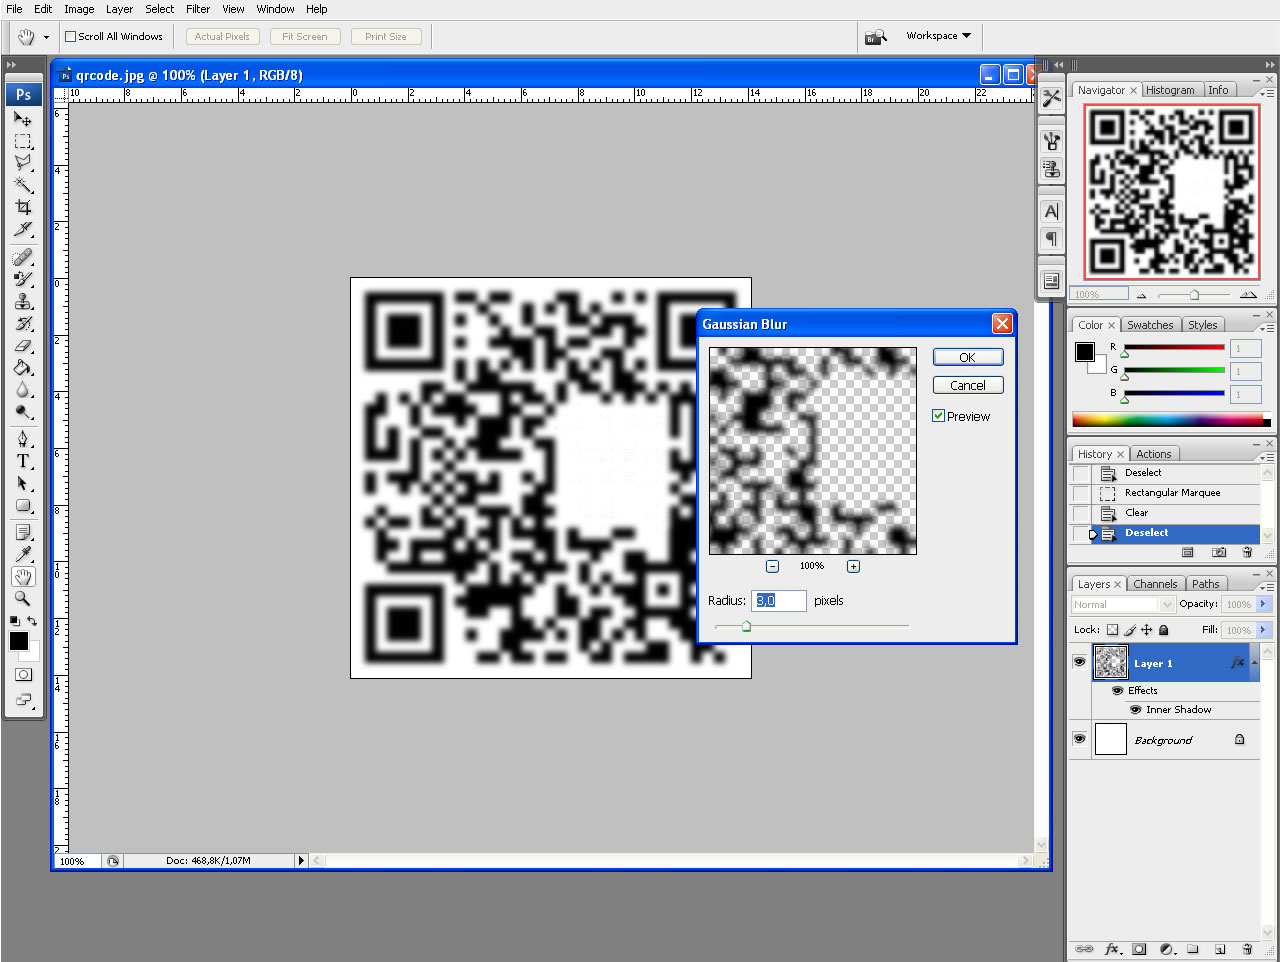
Task: Open the adjustment layer menu
Action: click(x=1167, y=949)
